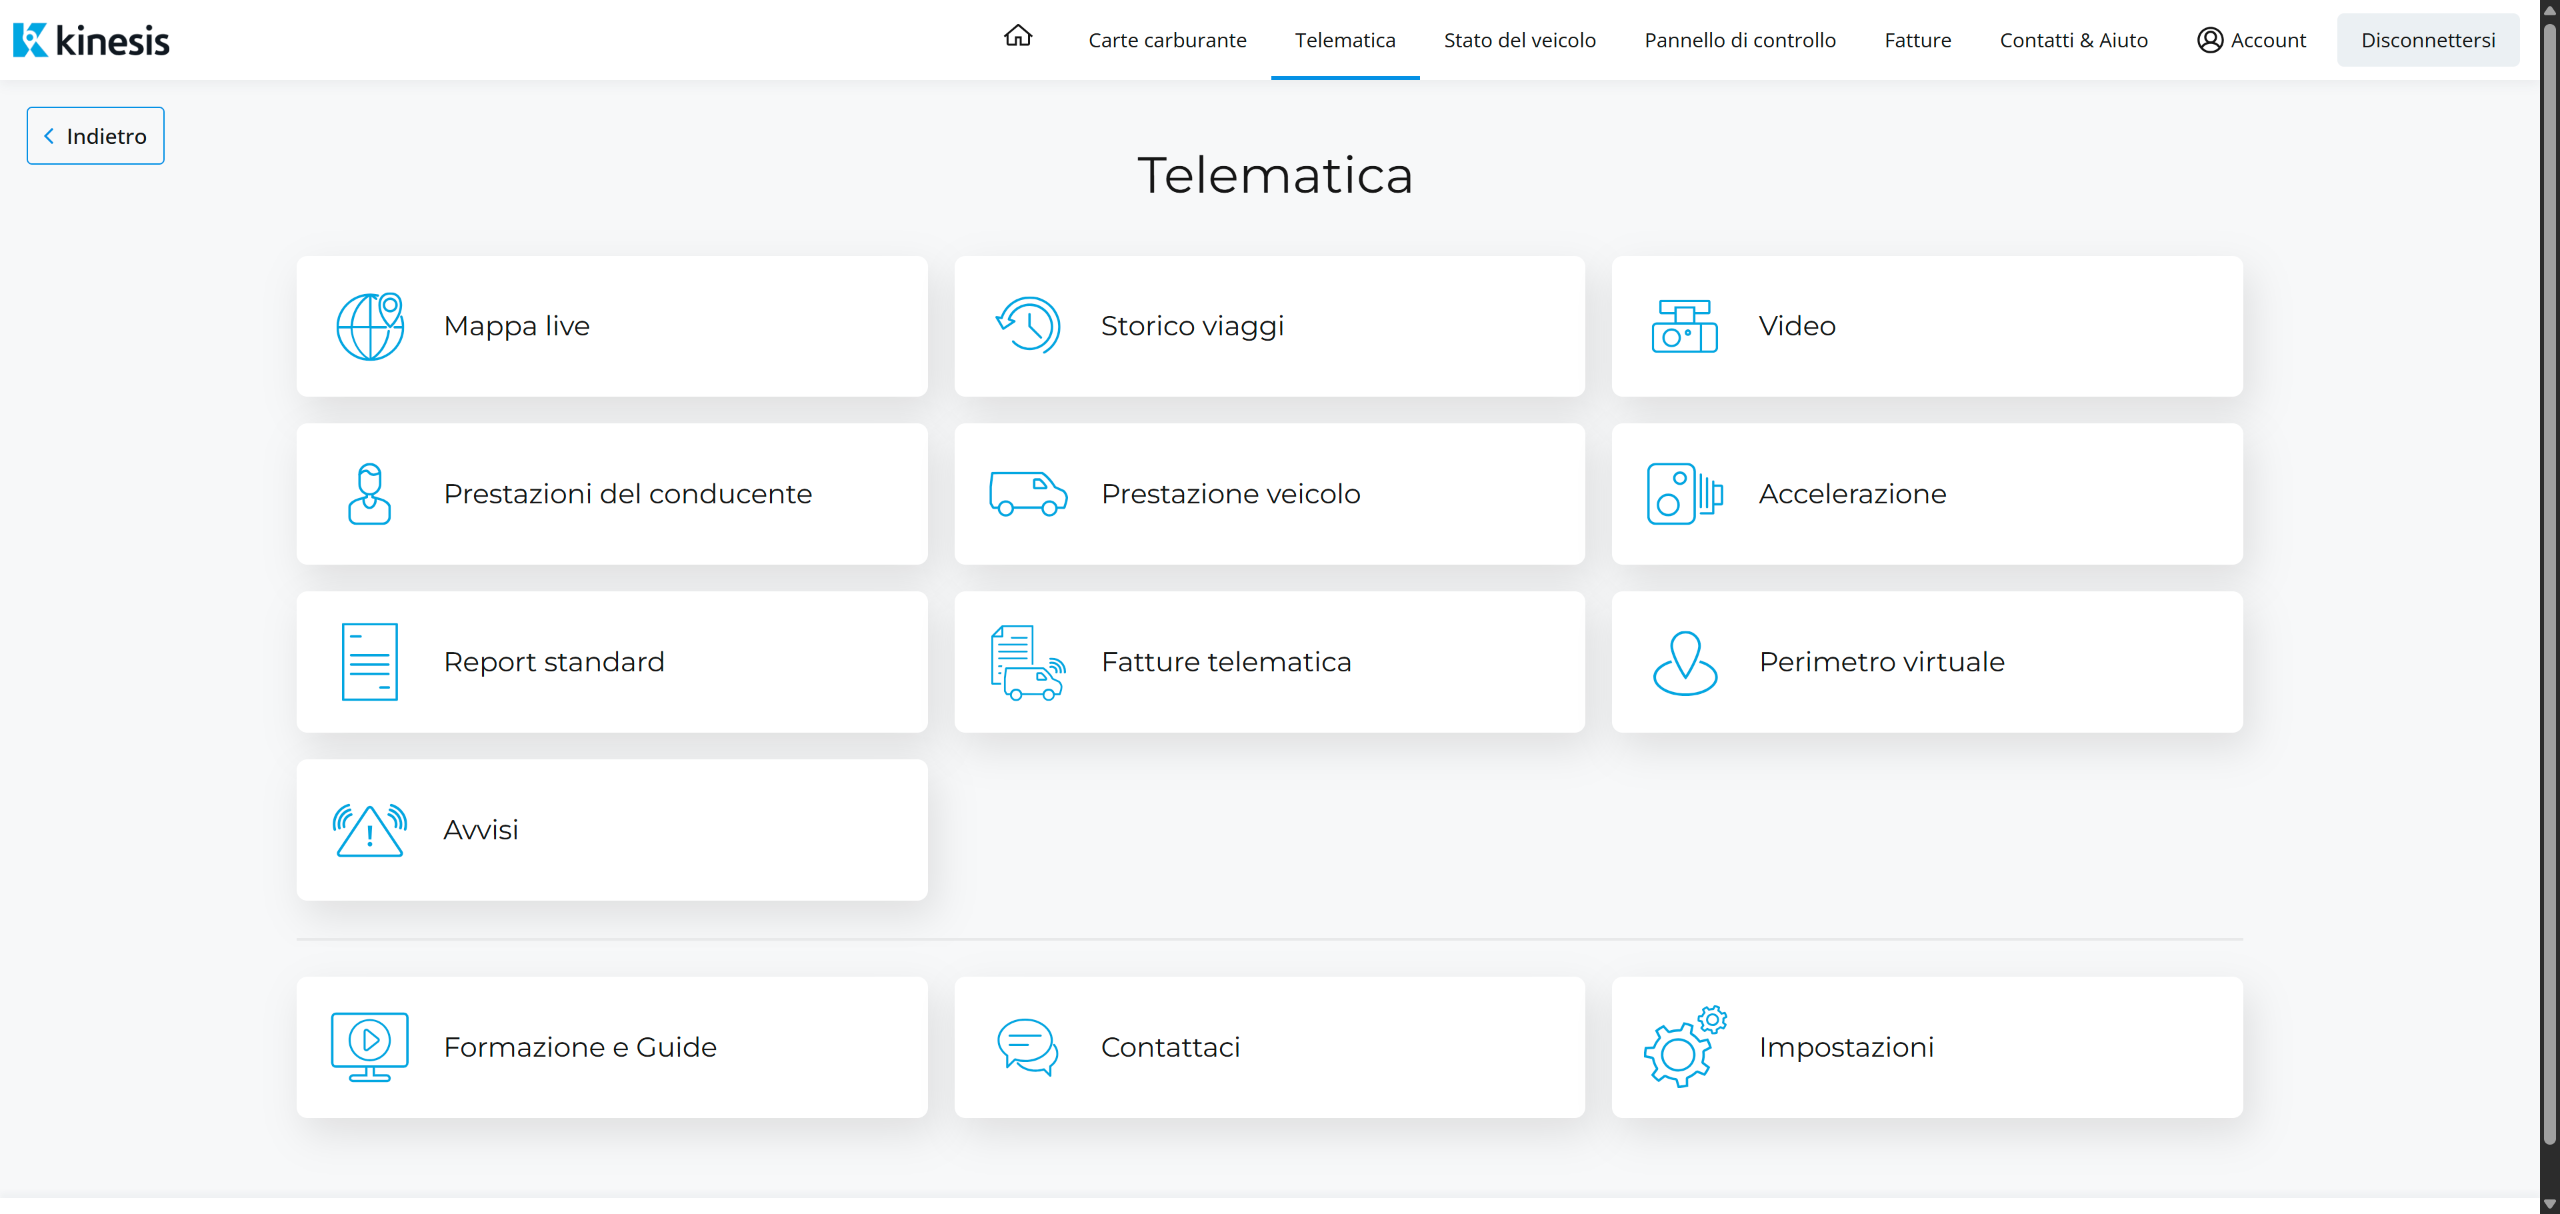The image size is (2560, 1214).
Task: Open the Mappa live globe icon
Action: 370,326
